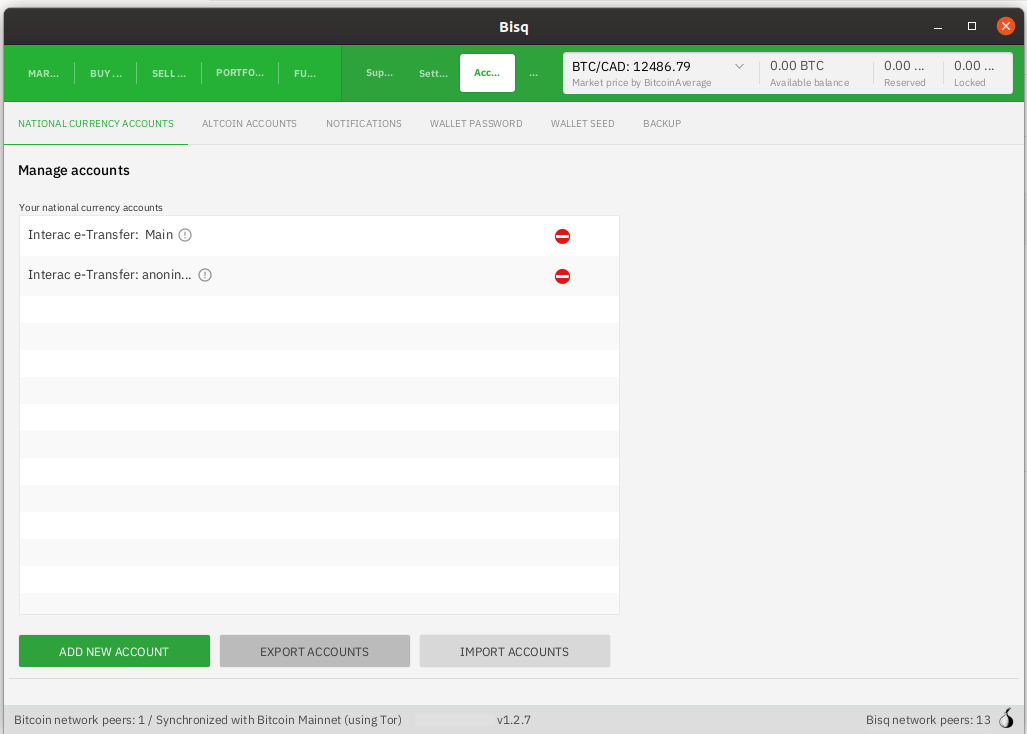Expand the BTC/CAD market price dropdown

pyautogui.click(x=739, y=67)
